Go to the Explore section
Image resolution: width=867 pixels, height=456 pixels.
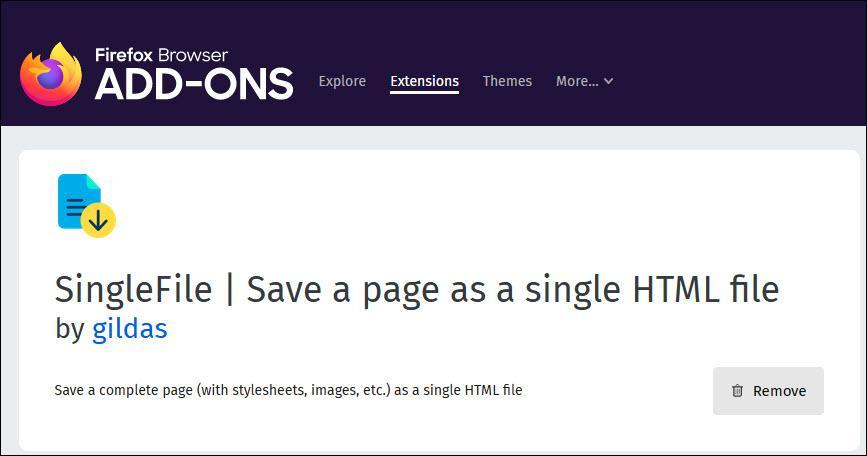click(342, 81)
